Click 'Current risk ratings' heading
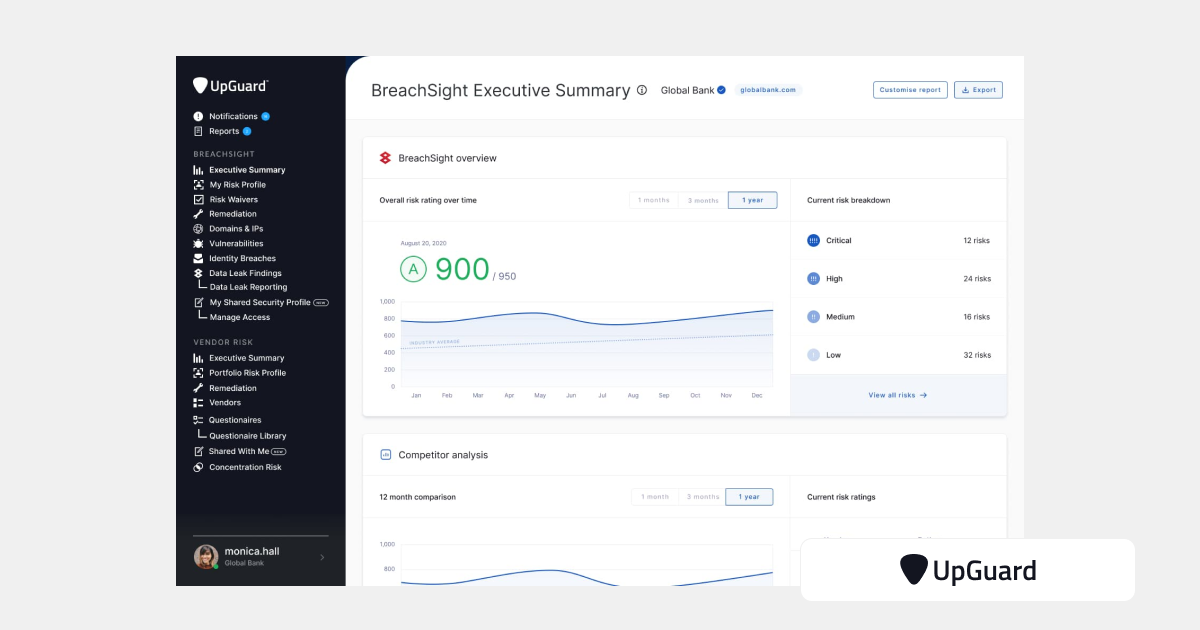Viewport: 1200px width, 630px height. coord(841,497)
